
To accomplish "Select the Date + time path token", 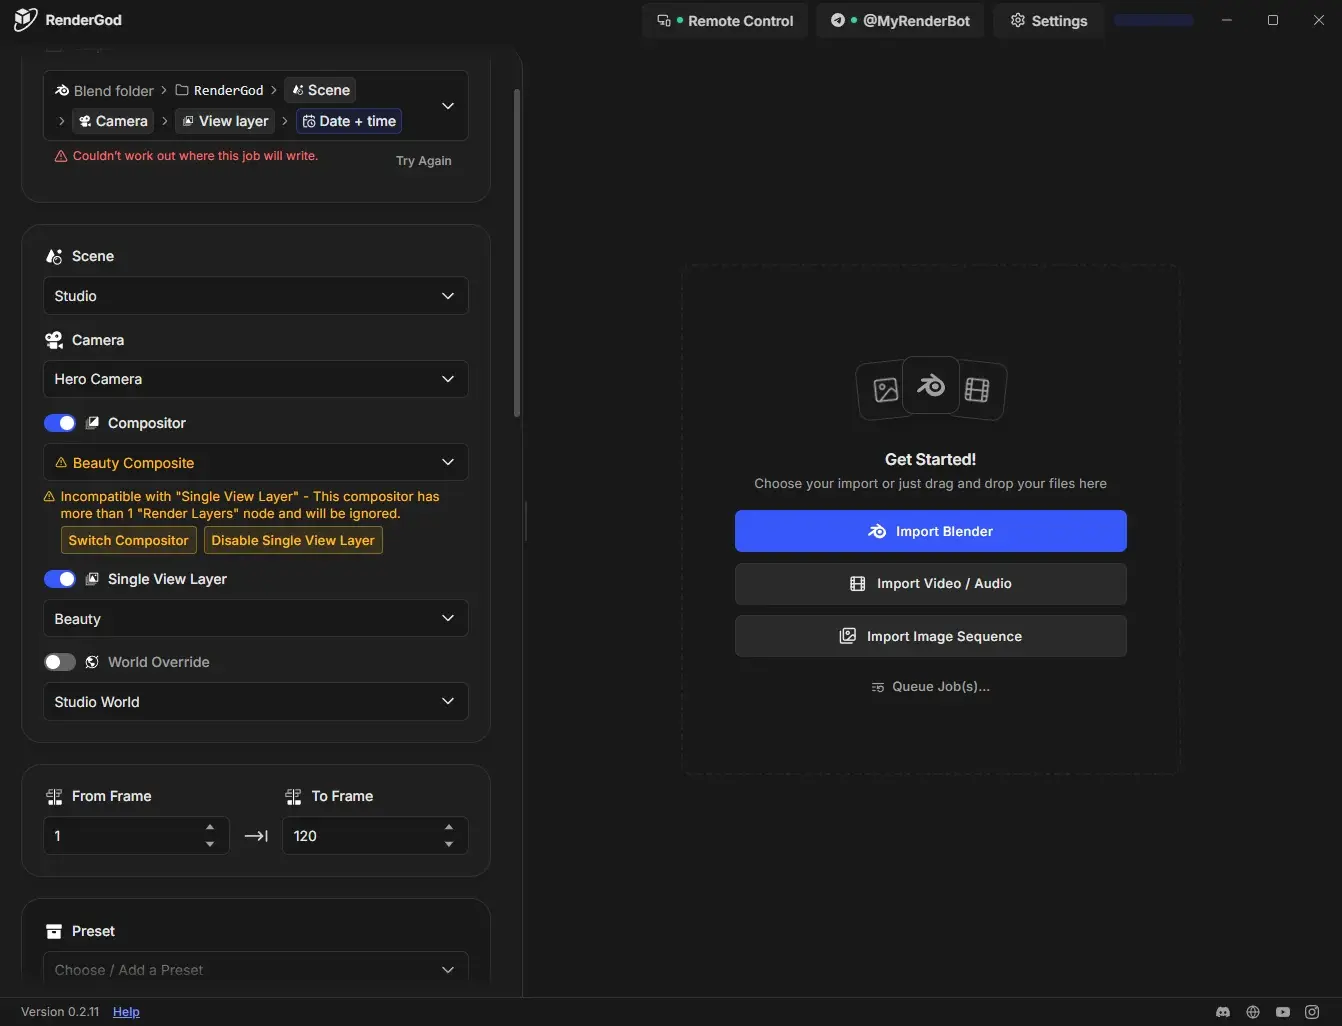I will [x=349, y=121].
